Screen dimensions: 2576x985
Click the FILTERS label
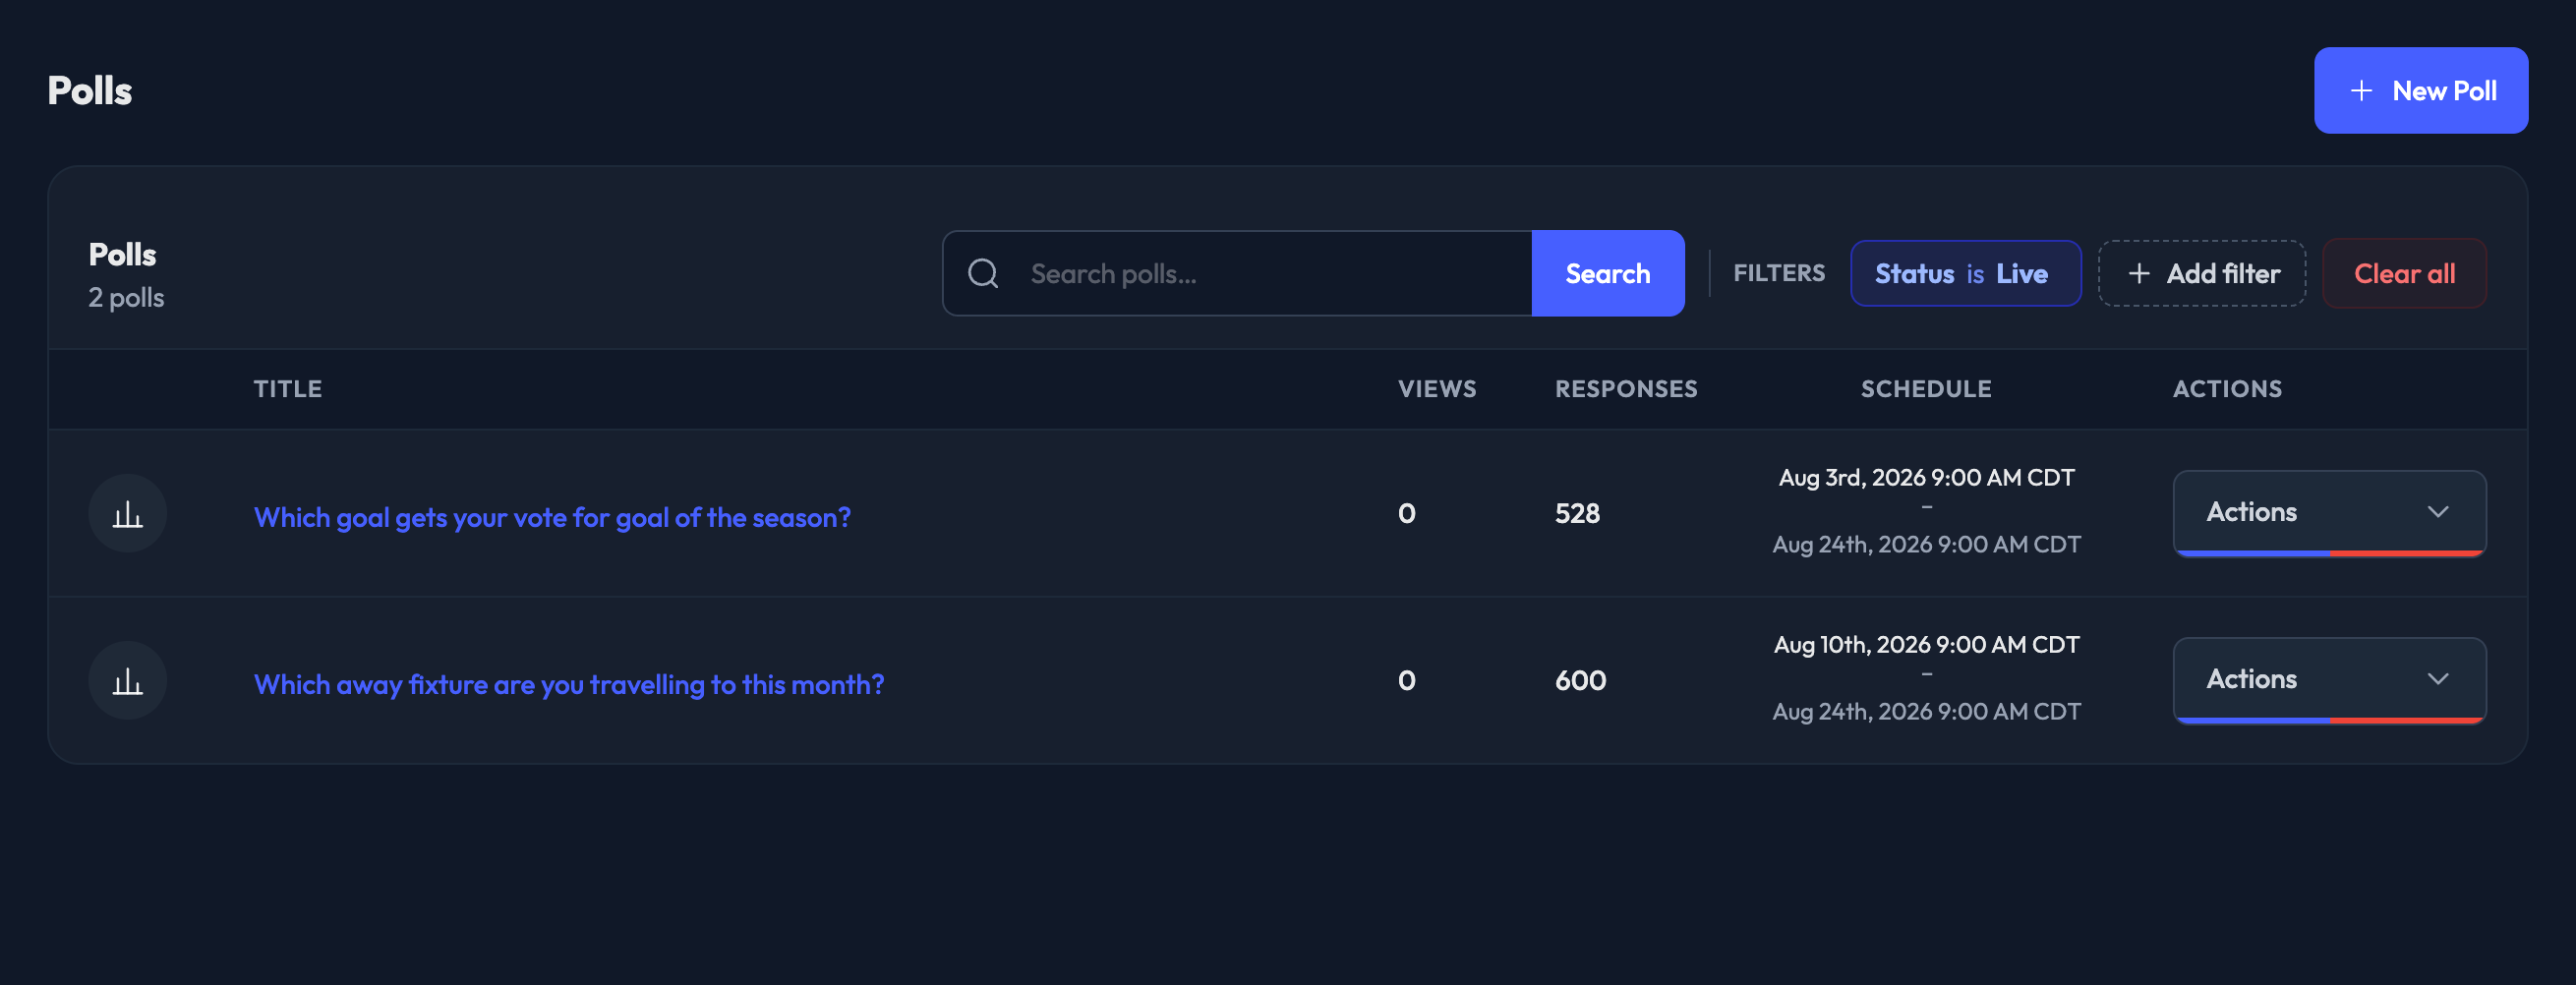[x=1779, y=273]
